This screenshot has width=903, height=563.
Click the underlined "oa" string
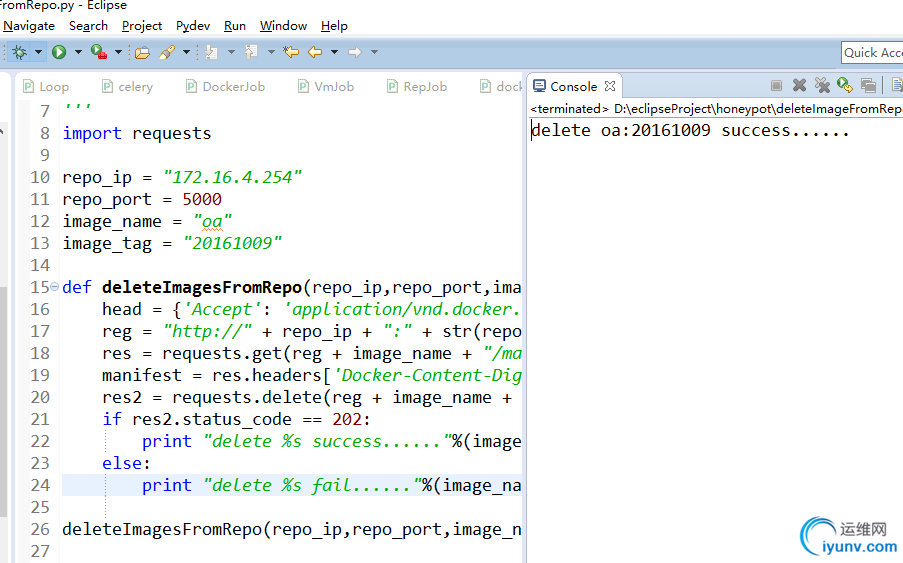coord(213,222)
